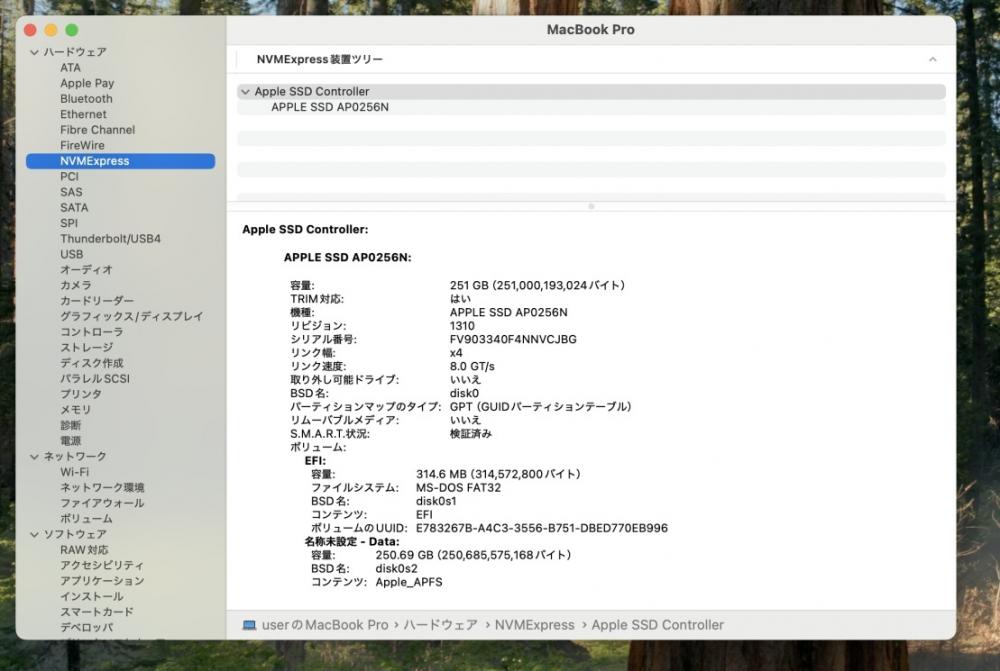The image size is (1000, 671).
Task: Select SATA in the sidebar
Action: 74,207
